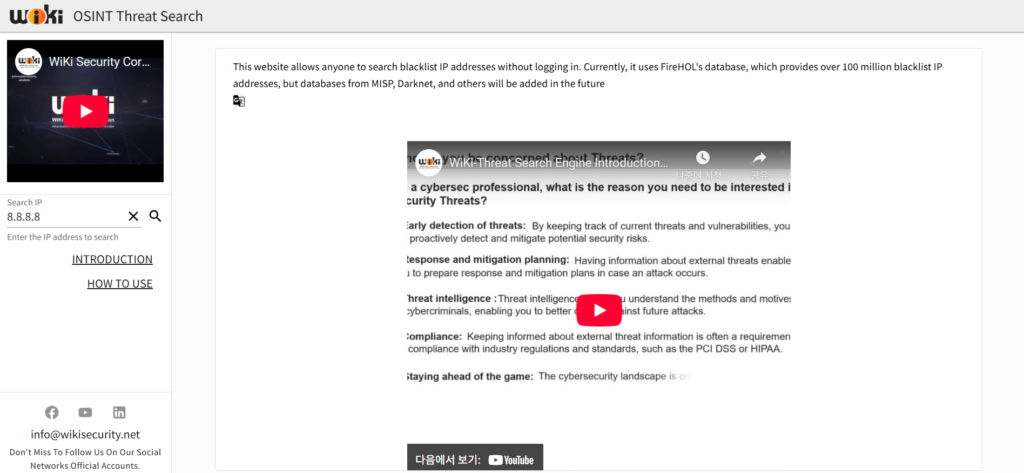Clear the Search IP field with the X icon
Image resolution: width=1024 pixels, height=473 pixels.
(133, 216)
